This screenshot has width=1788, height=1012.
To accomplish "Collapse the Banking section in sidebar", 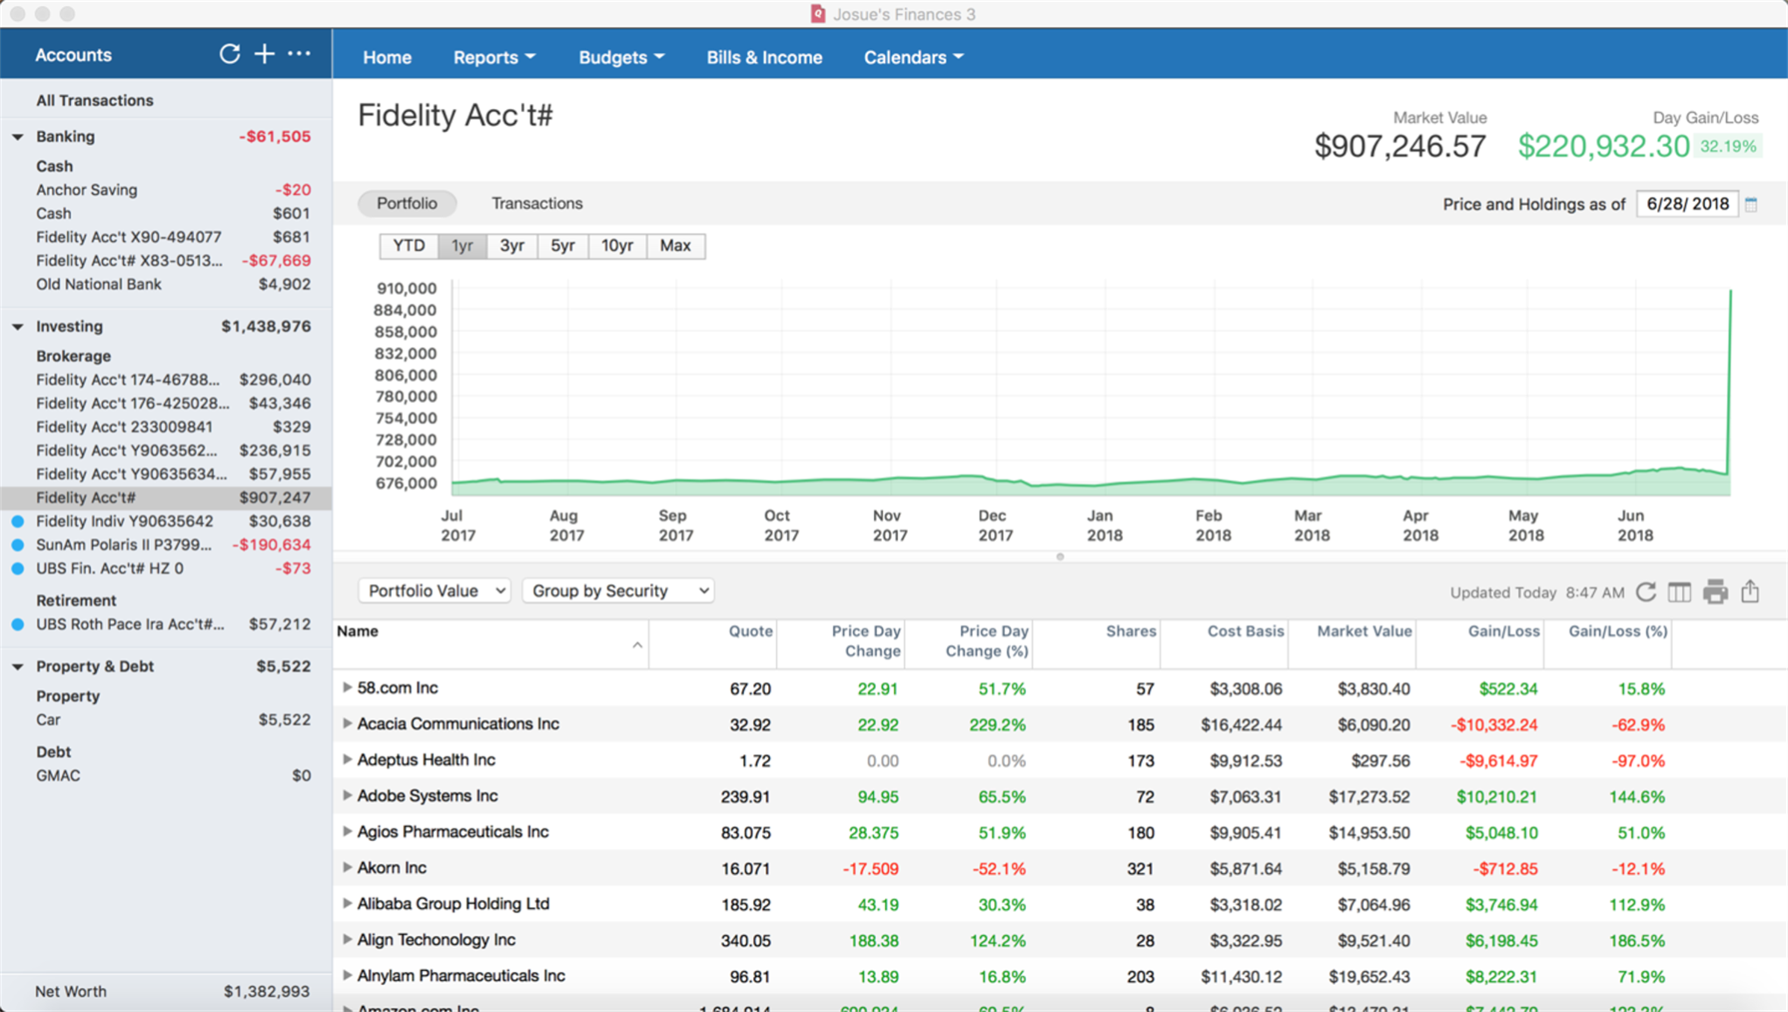I will coord(18,137).
